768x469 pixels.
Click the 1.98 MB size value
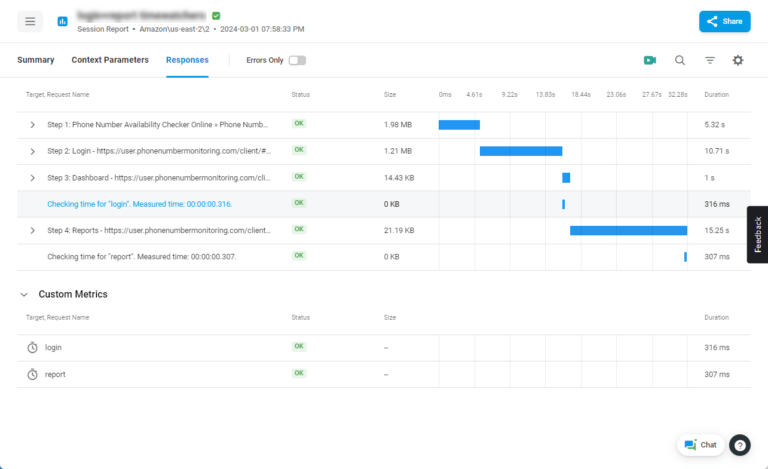[x=398, y=125]
